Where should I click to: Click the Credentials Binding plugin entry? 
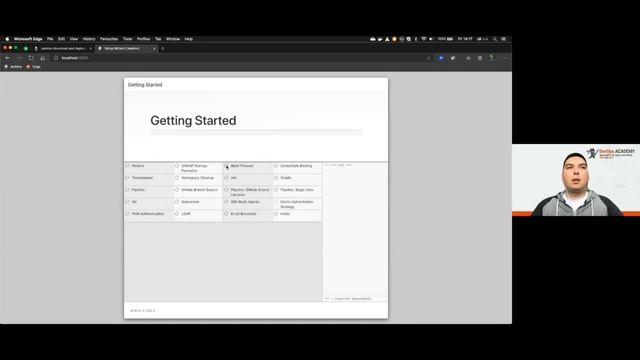297,168
